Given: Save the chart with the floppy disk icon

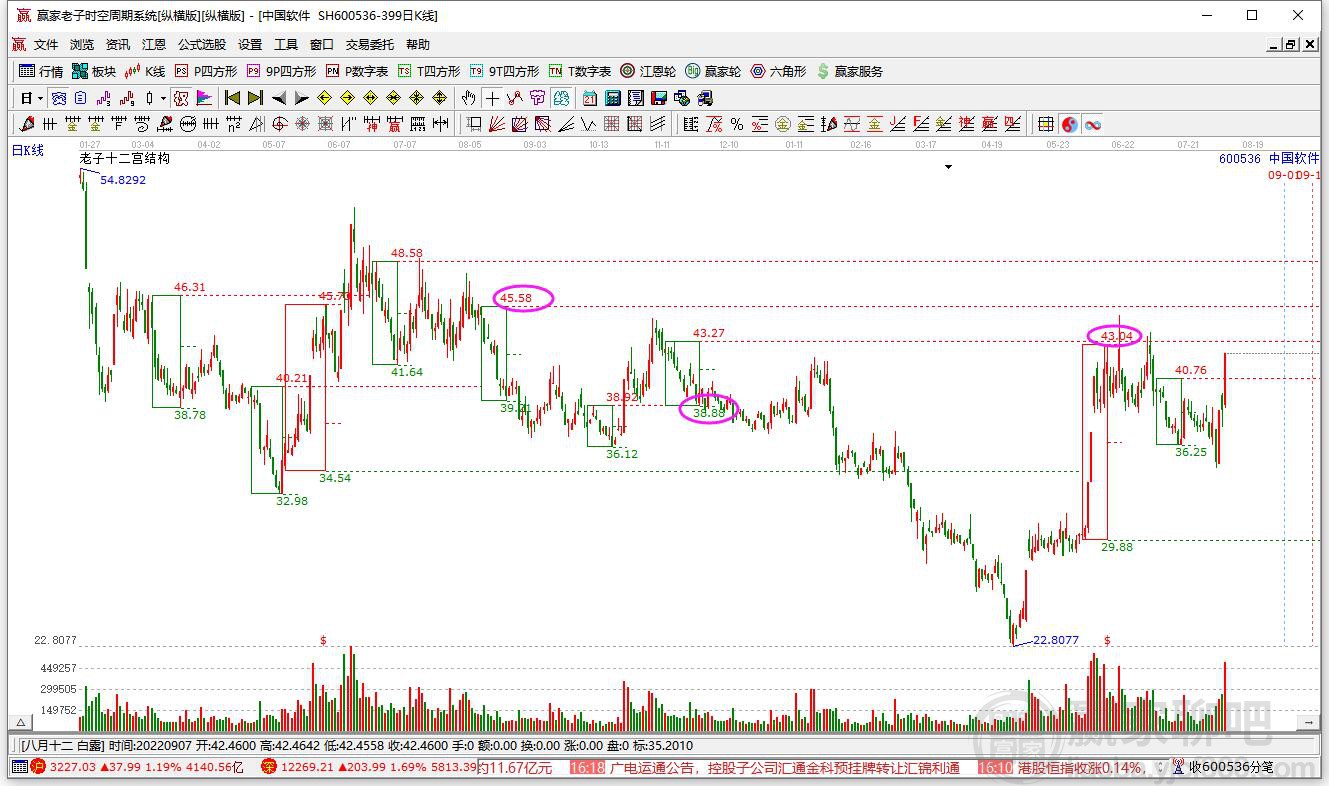Looking at the screenshot, I should [659, 98].
